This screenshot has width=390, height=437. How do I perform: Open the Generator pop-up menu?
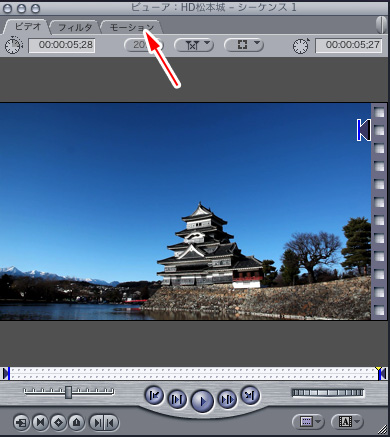346,422
